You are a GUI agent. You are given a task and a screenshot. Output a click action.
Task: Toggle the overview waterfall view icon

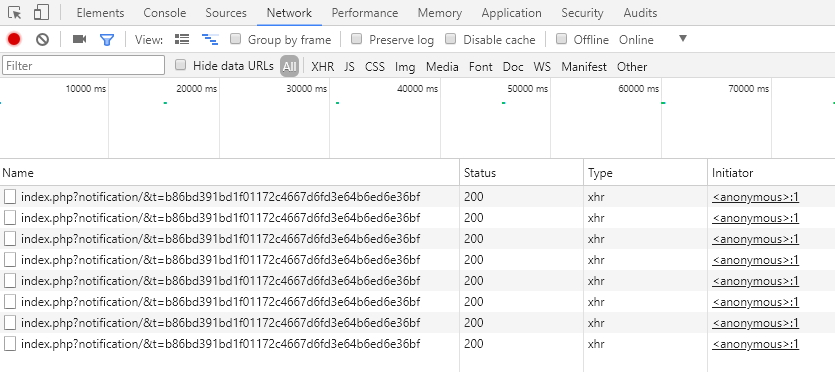[x=210, y=39]
